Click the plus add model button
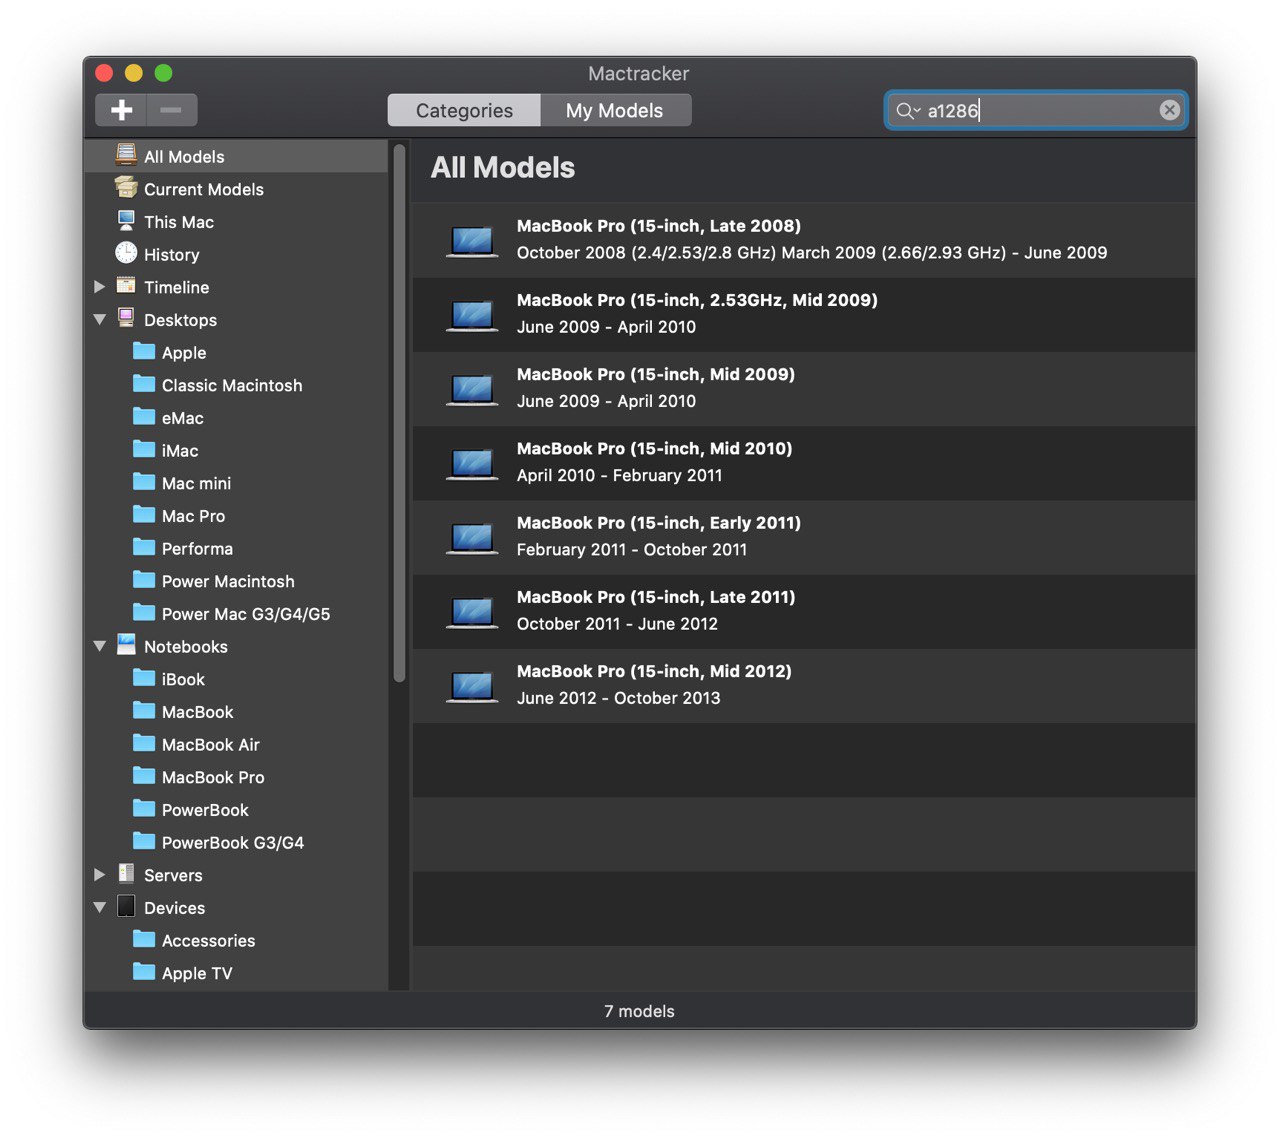 [x=121, y=110]
